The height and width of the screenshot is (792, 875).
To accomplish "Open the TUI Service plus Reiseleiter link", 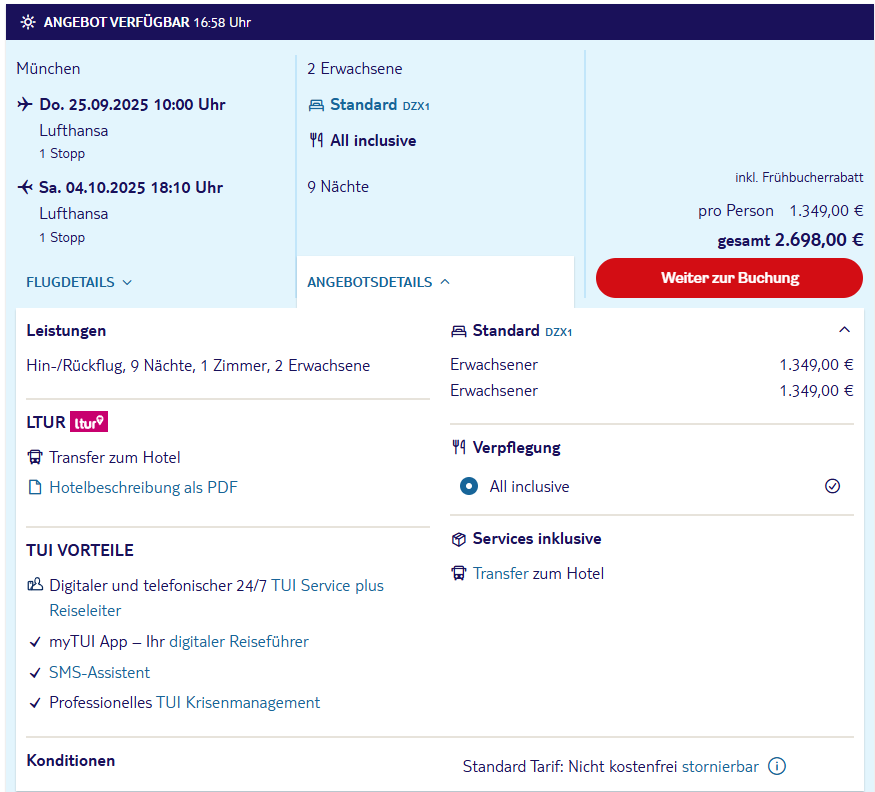I will (x=216, y=598).
